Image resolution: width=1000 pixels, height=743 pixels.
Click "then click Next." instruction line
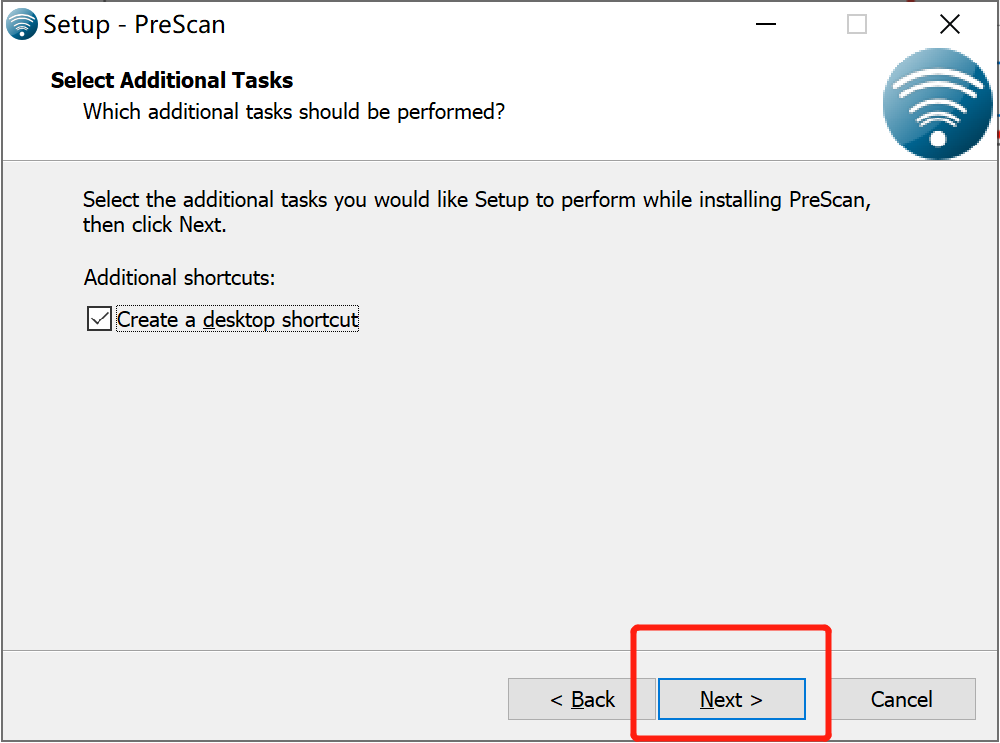pos(154,224)
